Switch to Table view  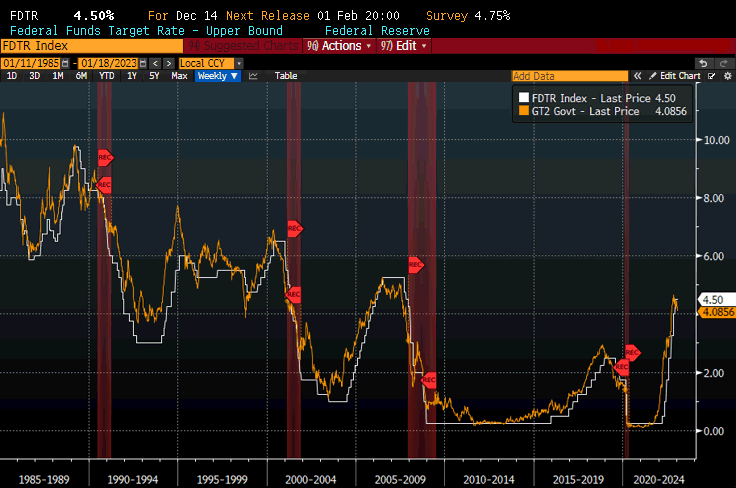point(286,76)
